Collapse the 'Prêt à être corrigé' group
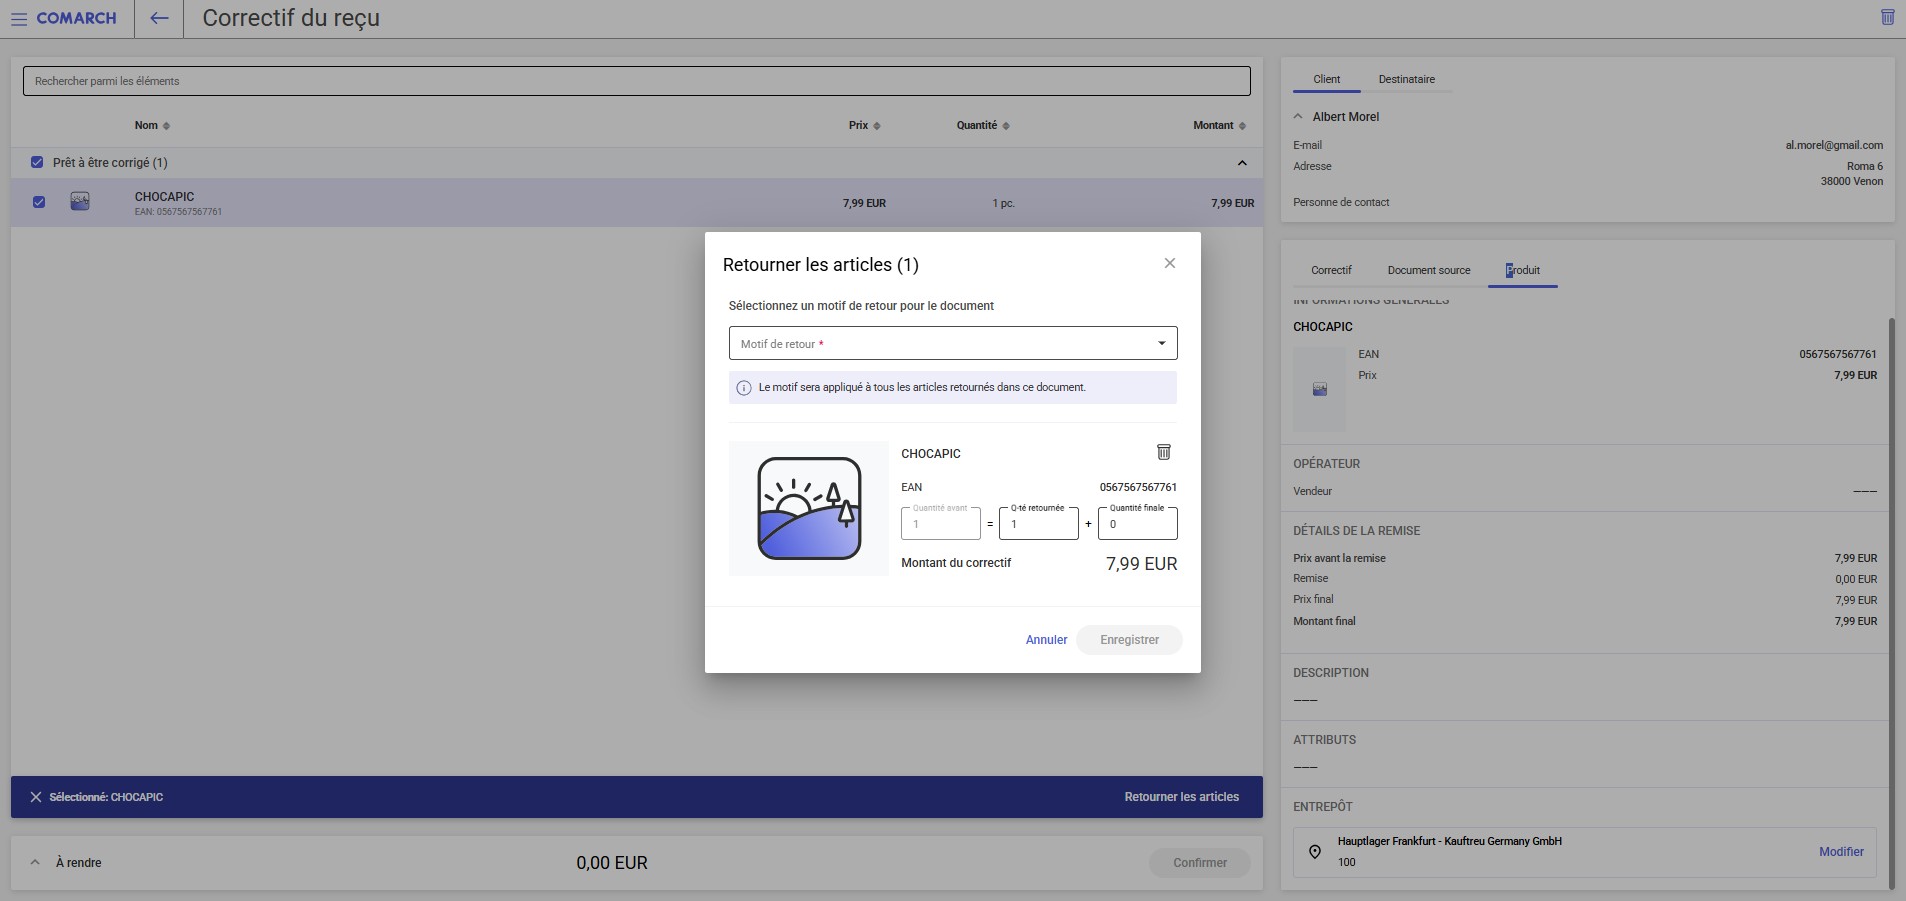The image size is (1906, 901). tap(1241, 163)
